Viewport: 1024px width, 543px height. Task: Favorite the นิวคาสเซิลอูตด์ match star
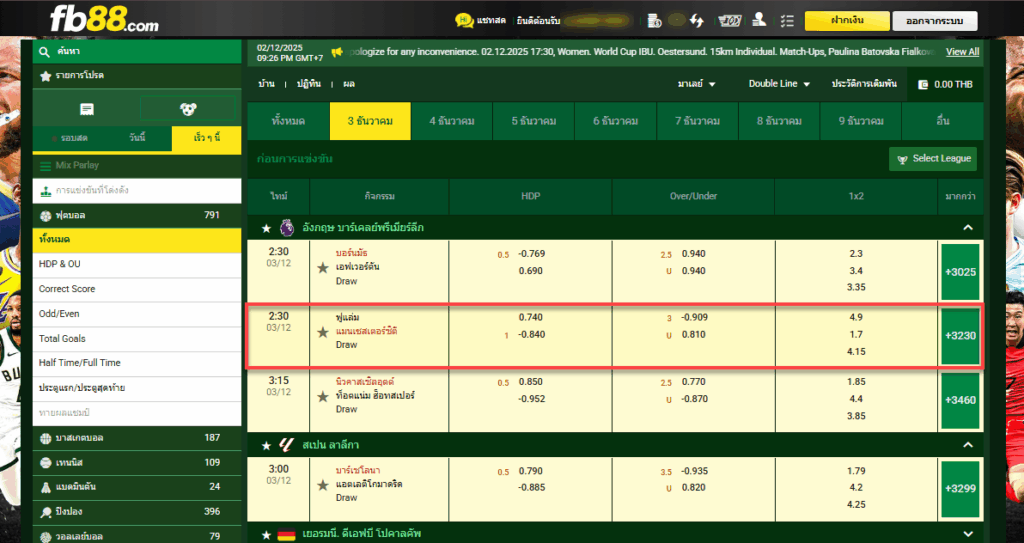[x=323, y=397]
